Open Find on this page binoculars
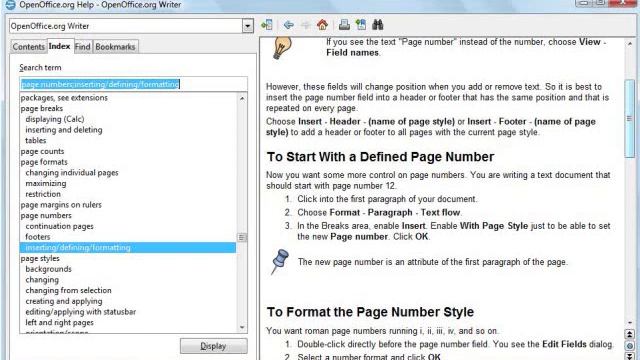Viewport: 640px width, 360px height. coord(378,25)
